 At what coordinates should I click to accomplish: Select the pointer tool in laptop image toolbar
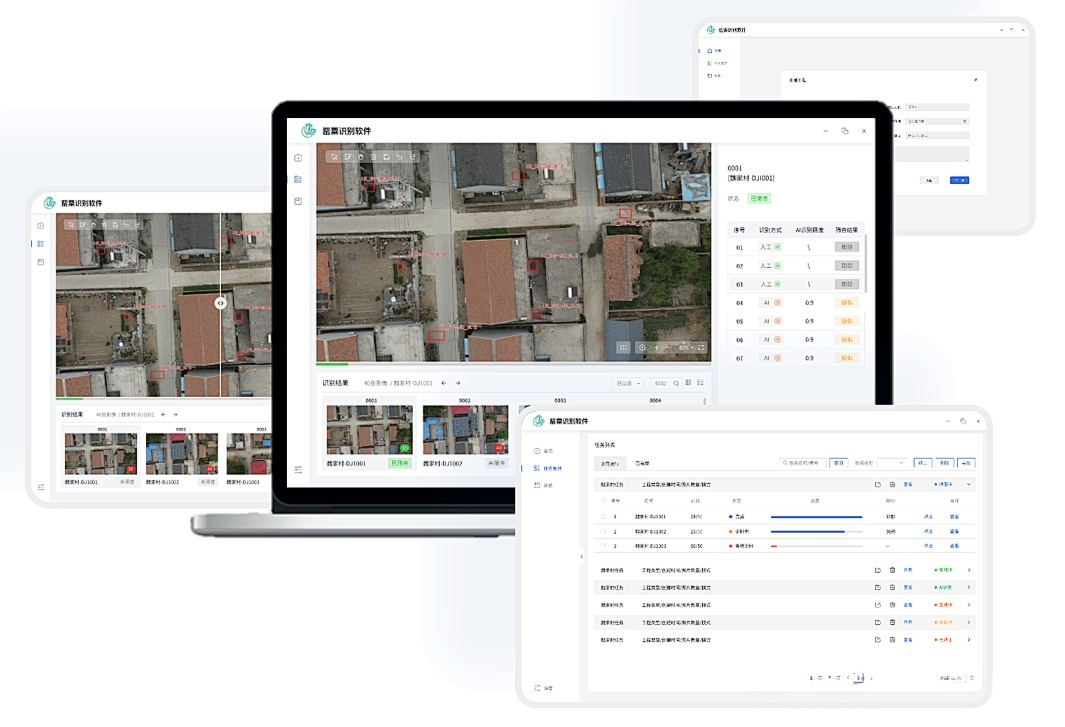[x=334, y=157]
